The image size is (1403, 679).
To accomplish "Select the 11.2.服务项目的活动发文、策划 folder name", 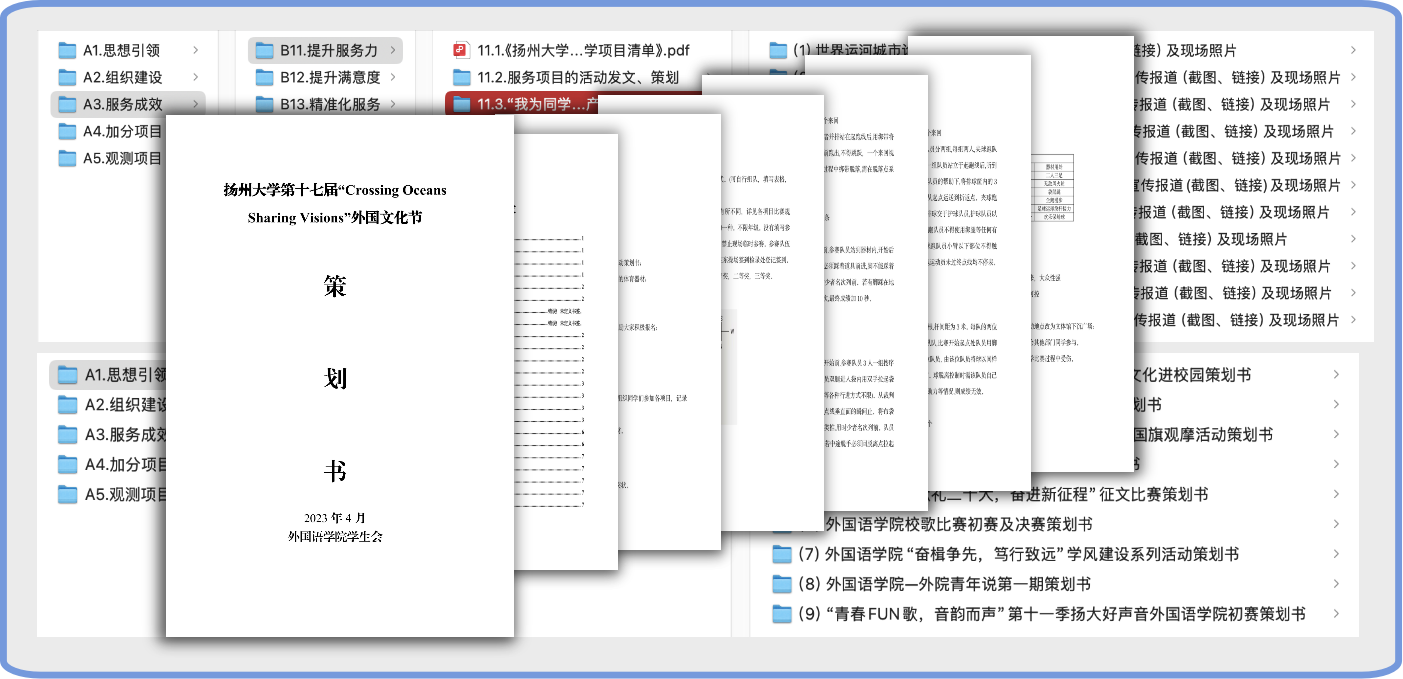I will 578,77.
